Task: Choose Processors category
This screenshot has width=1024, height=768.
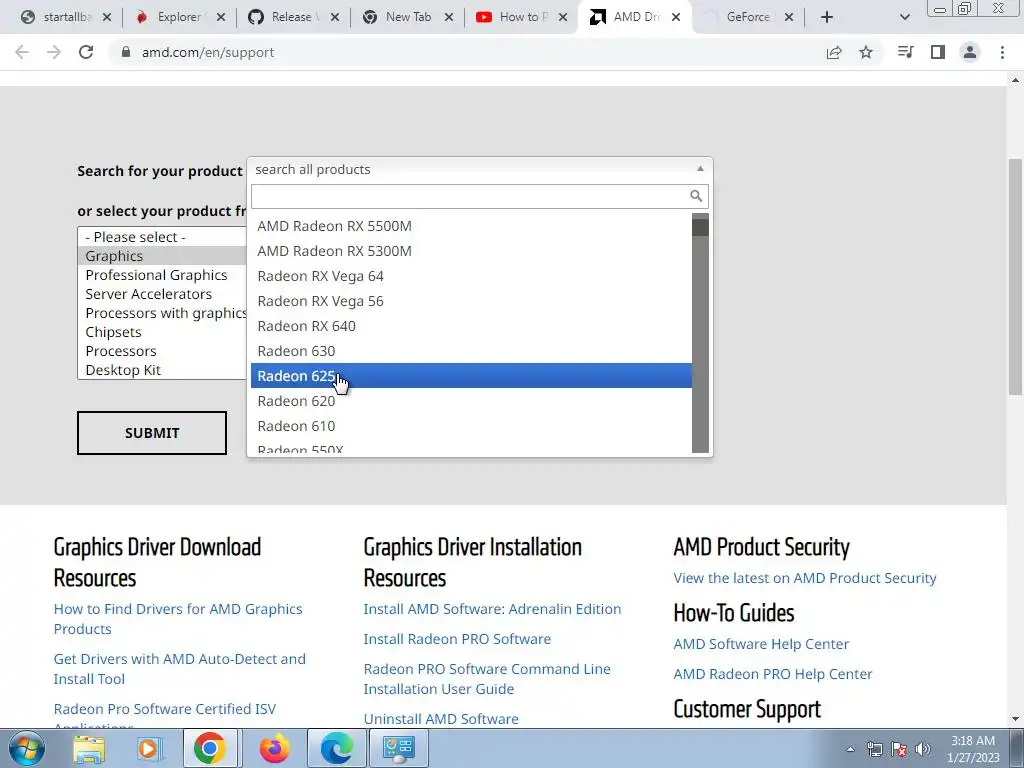Action: tap(162, 351)
